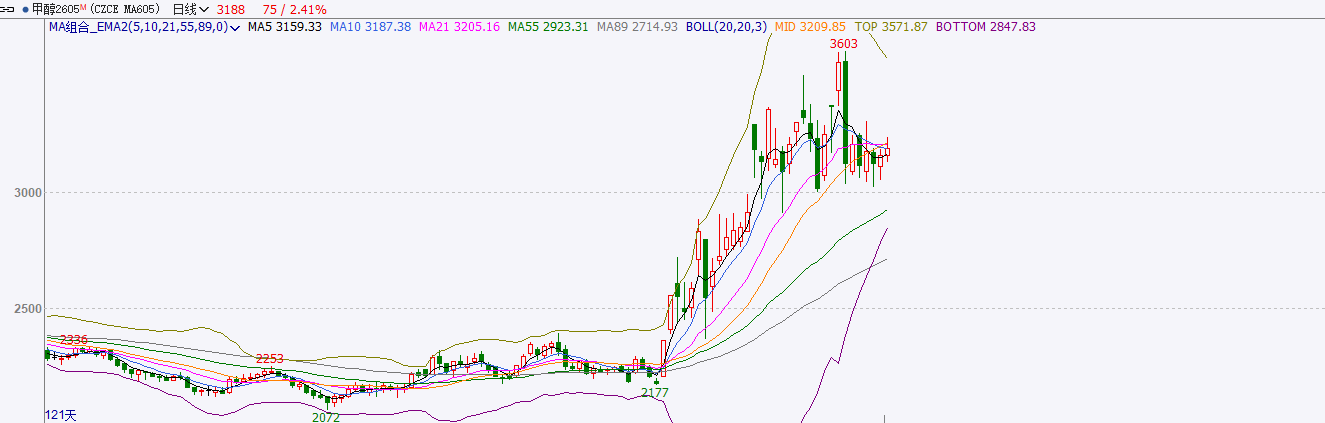Image resolution: width=1325 pixels, height=423 pixels.
Task: Select the MA5 3159.33 legend label
Action: [x=284, y=27]
